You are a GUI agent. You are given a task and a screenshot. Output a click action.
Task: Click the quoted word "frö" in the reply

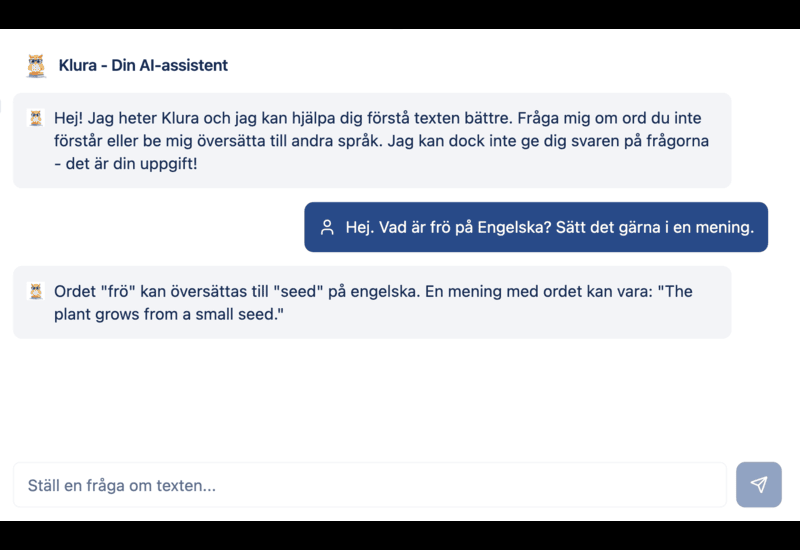pyautogui.click(x=116, y=292)
